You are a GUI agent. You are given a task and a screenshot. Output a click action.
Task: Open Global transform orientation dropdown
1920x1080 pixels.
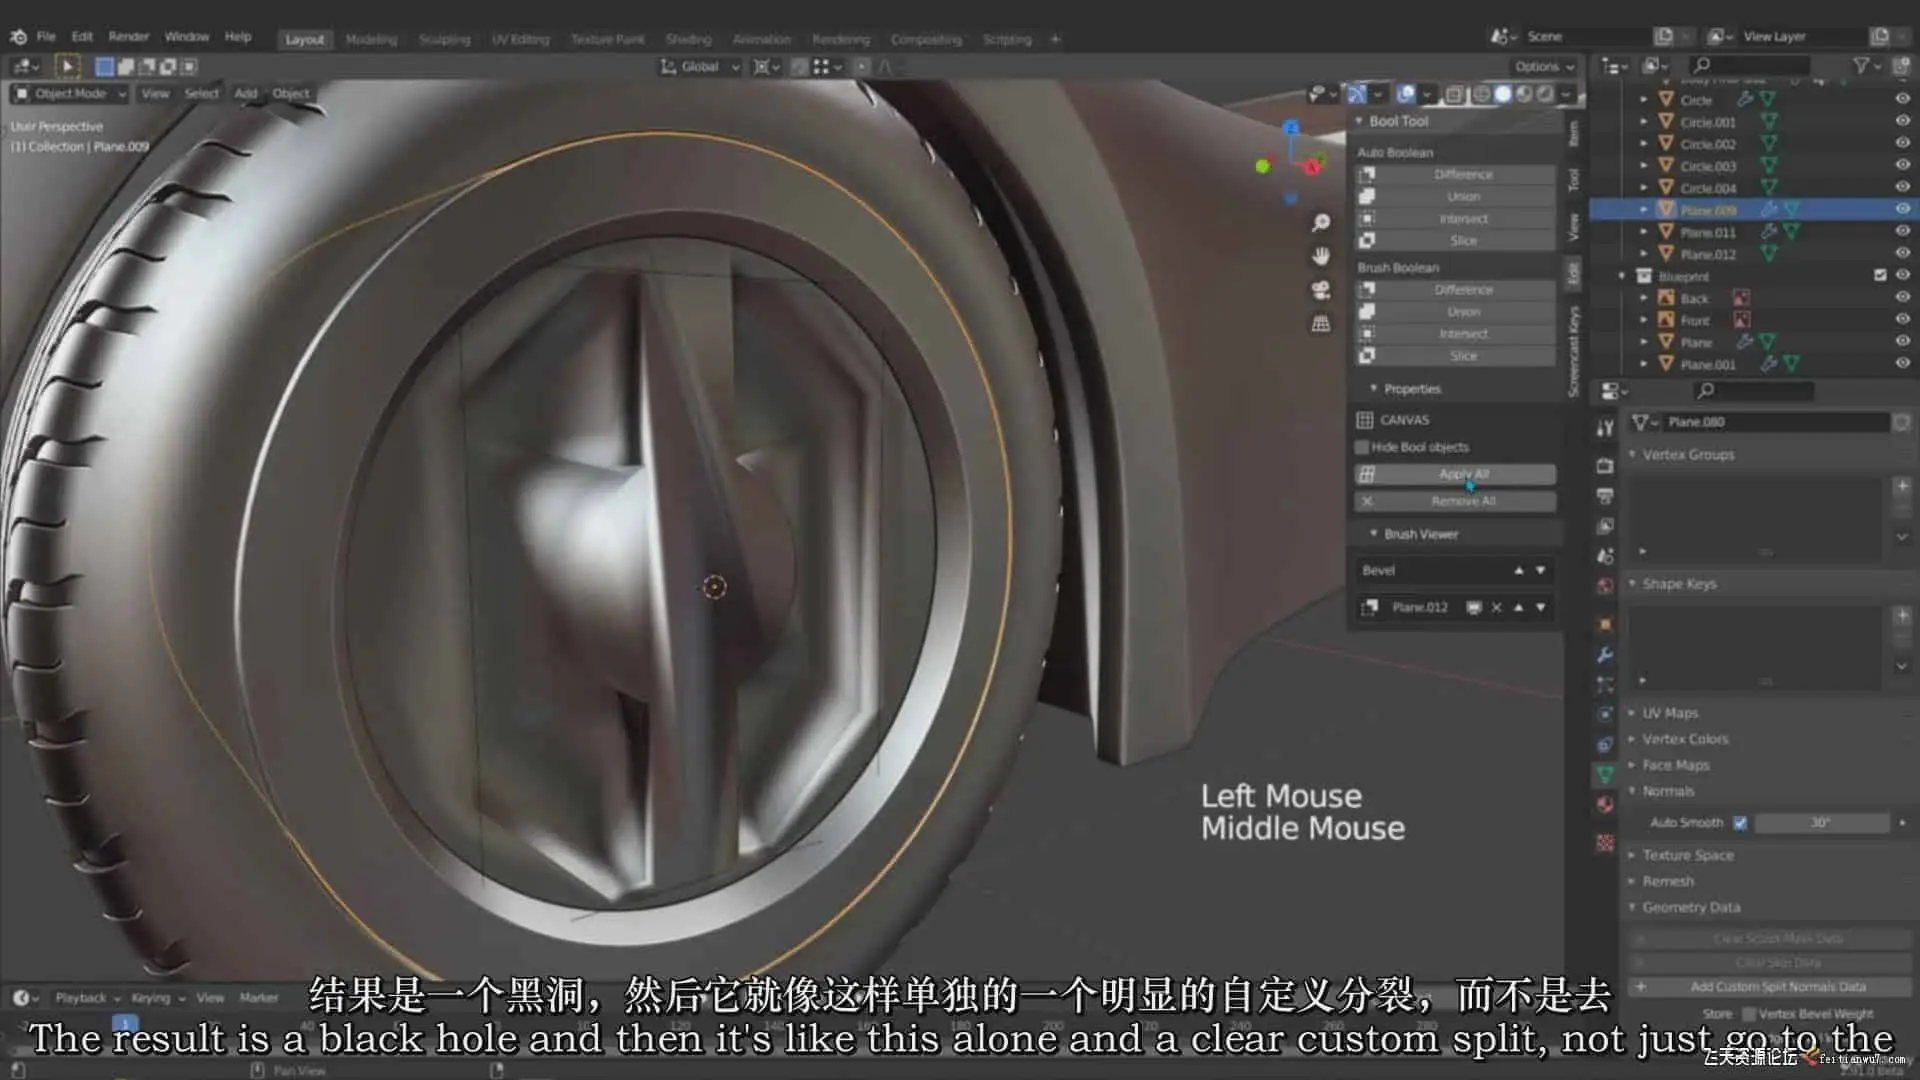click(700, 66)
